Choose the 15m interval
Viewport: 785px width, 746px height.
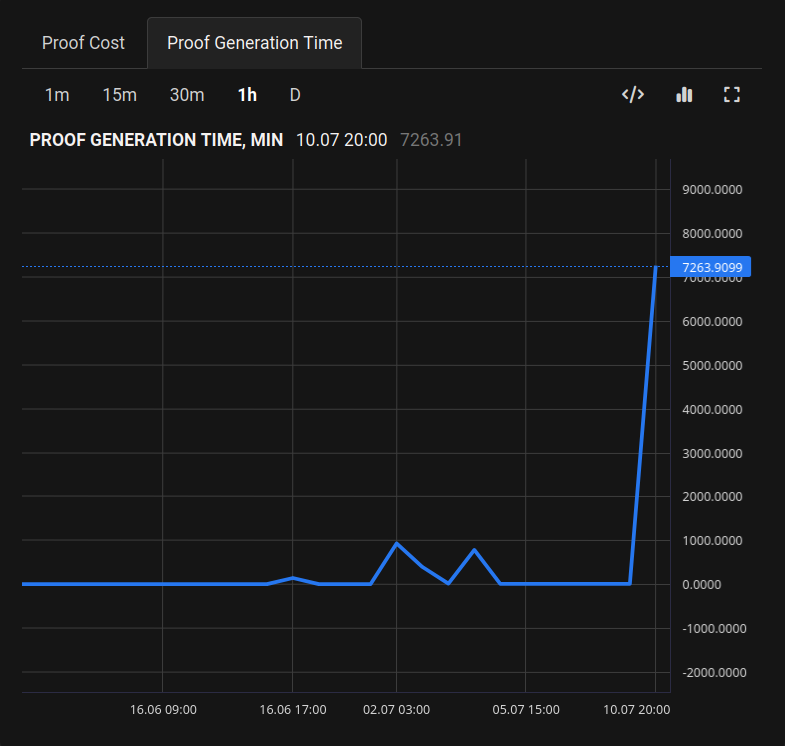[119, 95]
